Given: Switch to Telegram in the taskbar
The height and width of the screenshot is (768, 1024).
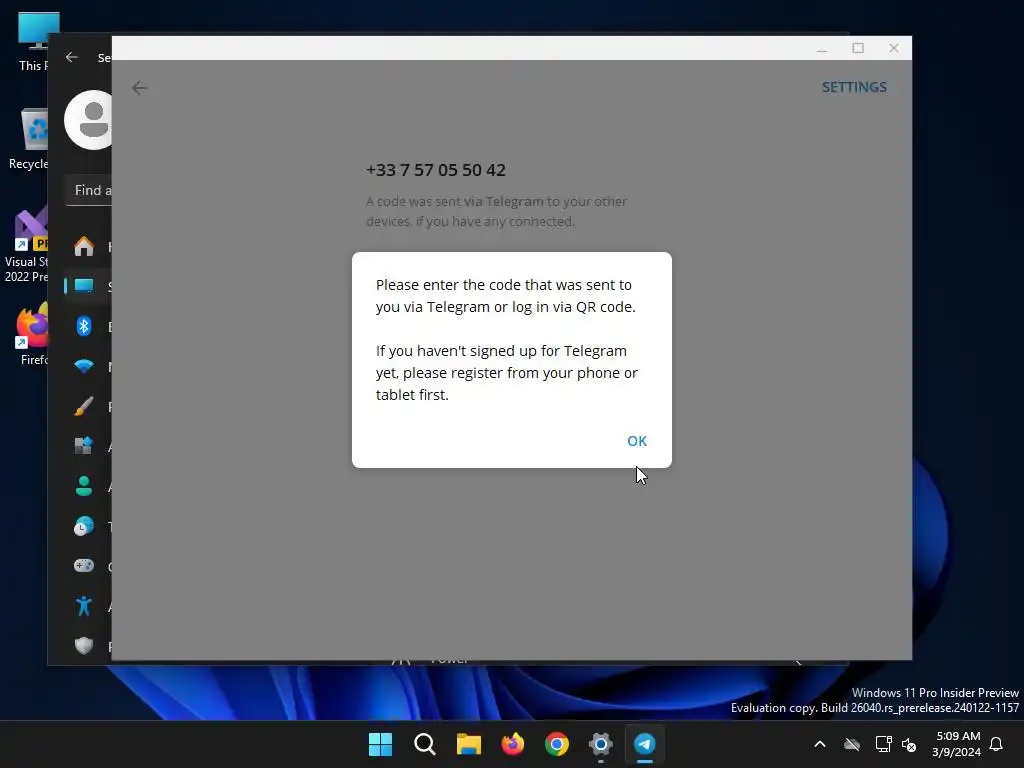Looking at the screenshot, I should (645, 744).
